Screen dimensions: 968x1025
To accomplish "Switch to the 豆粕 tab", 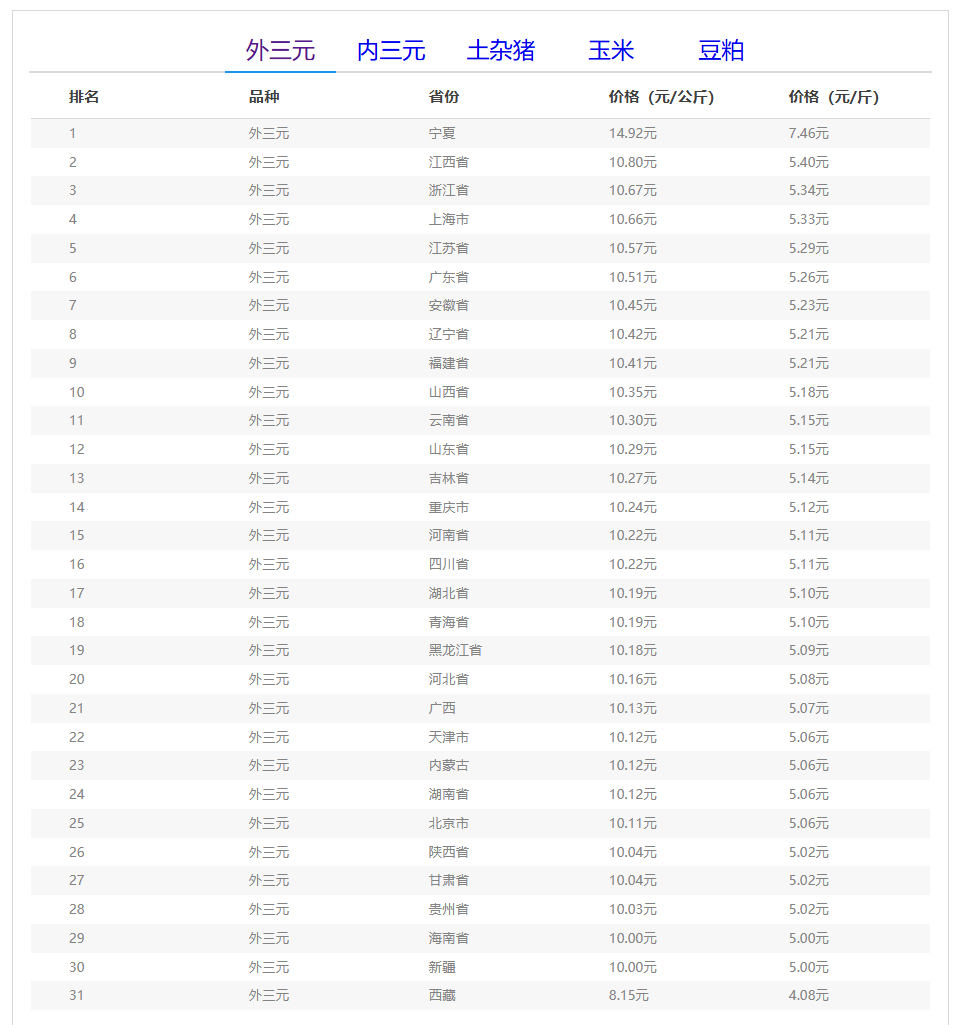I will click(721, 51).
